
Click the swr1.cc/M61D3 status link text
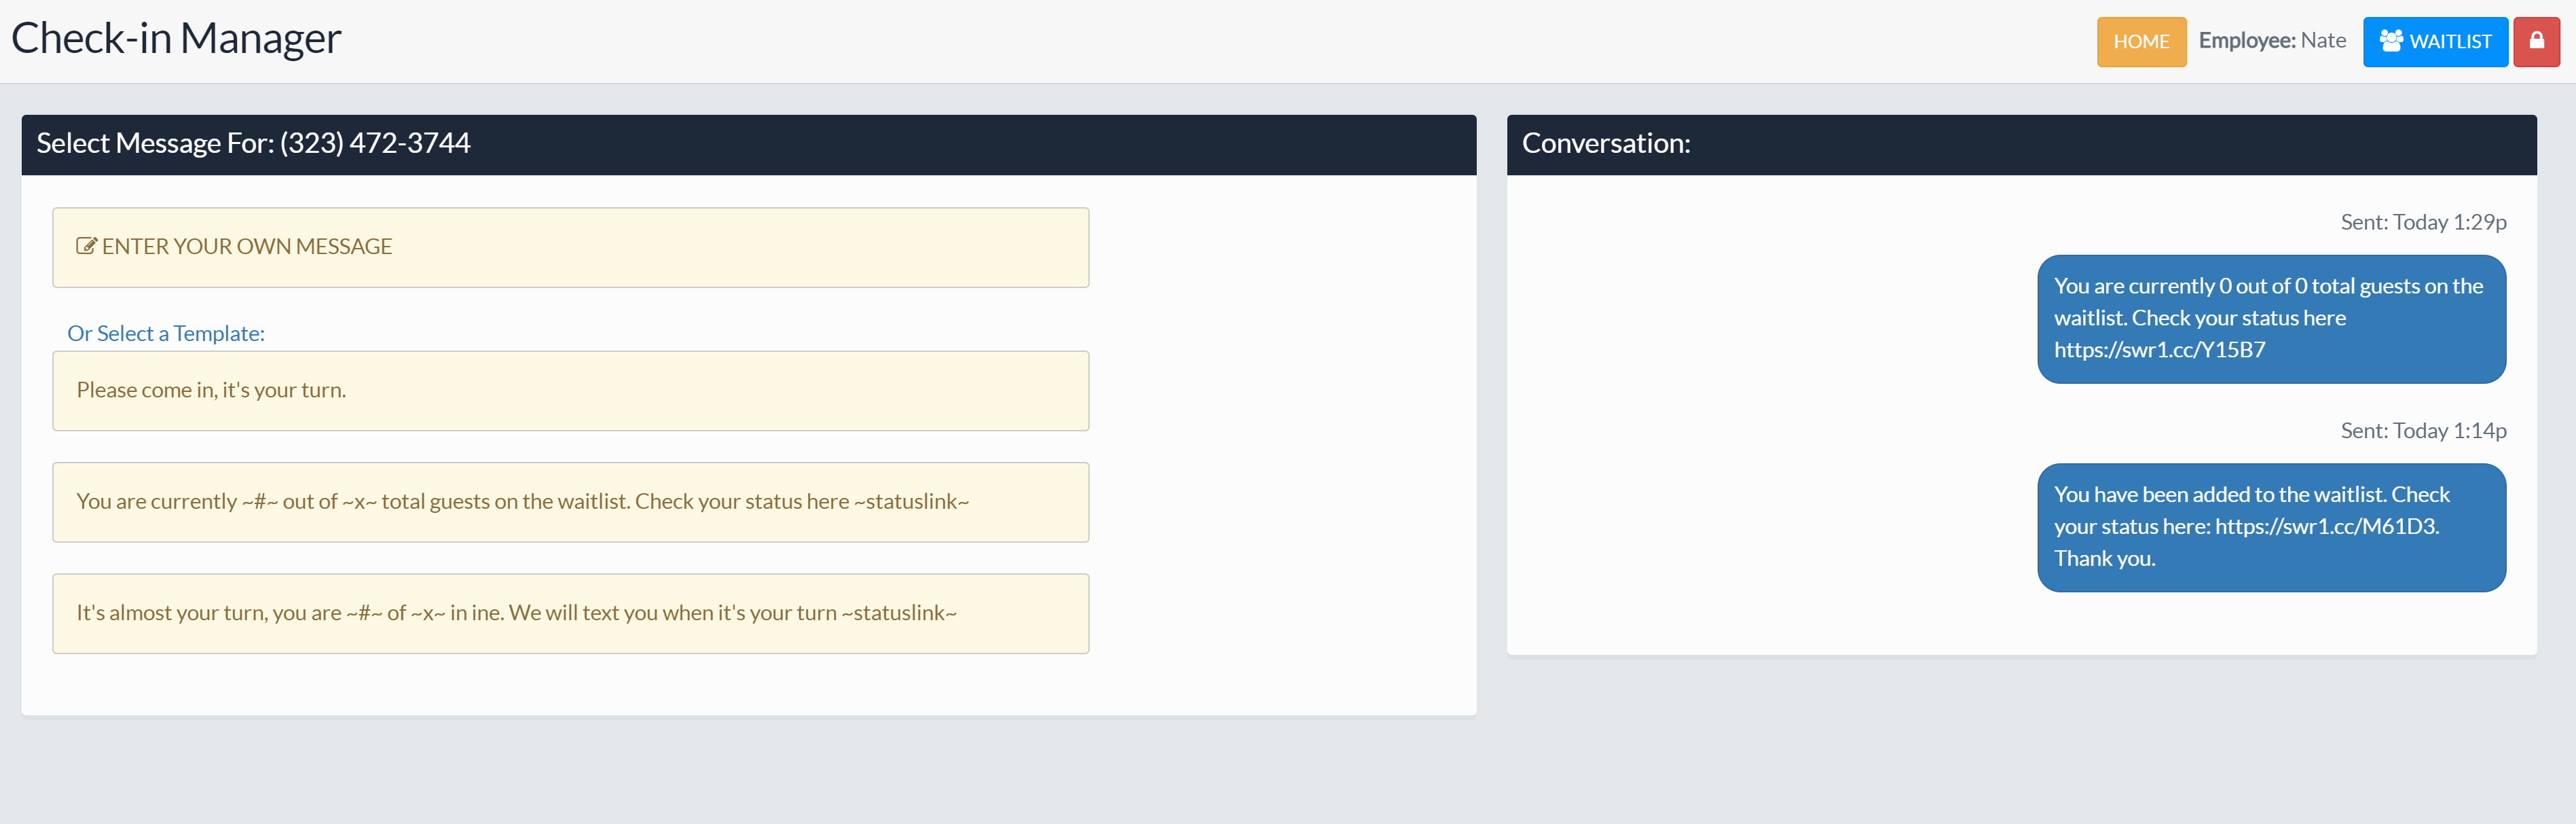pyautogui.click(x=2325, y=527)
